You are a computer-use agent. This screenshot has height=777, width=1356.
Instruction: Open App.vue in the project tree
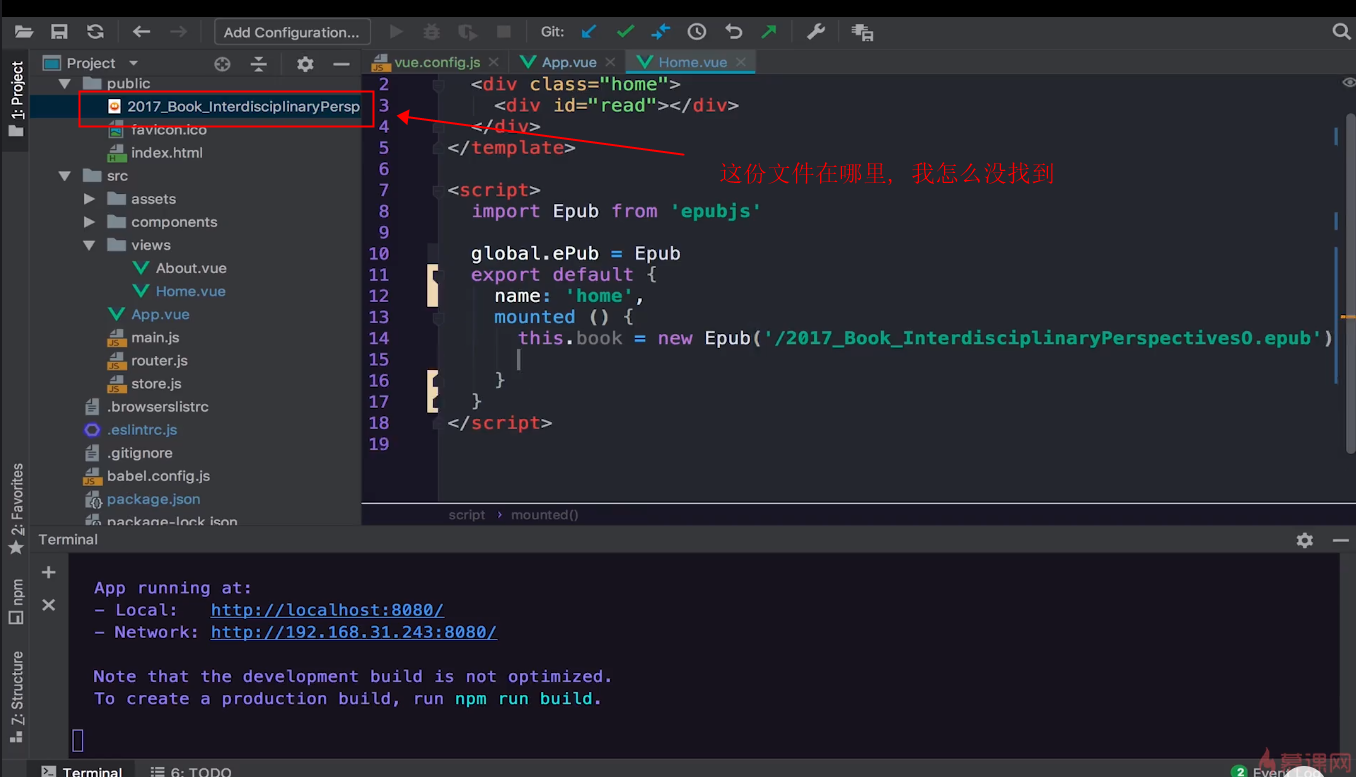pos(160,314)
